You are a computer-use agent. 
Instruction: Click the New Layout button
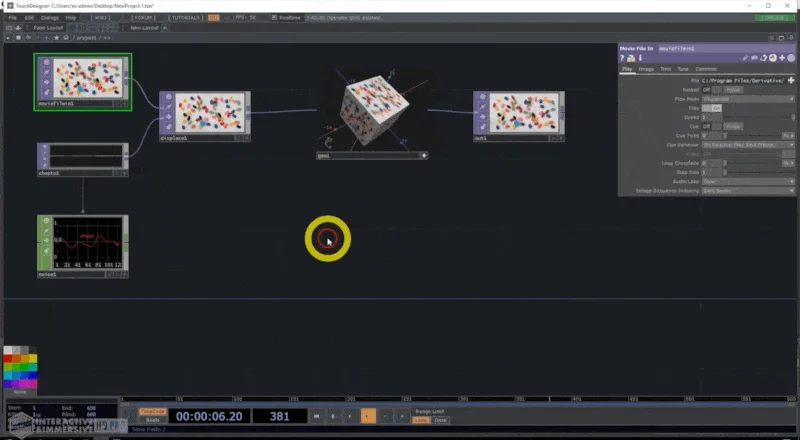(x=144, y=28)
